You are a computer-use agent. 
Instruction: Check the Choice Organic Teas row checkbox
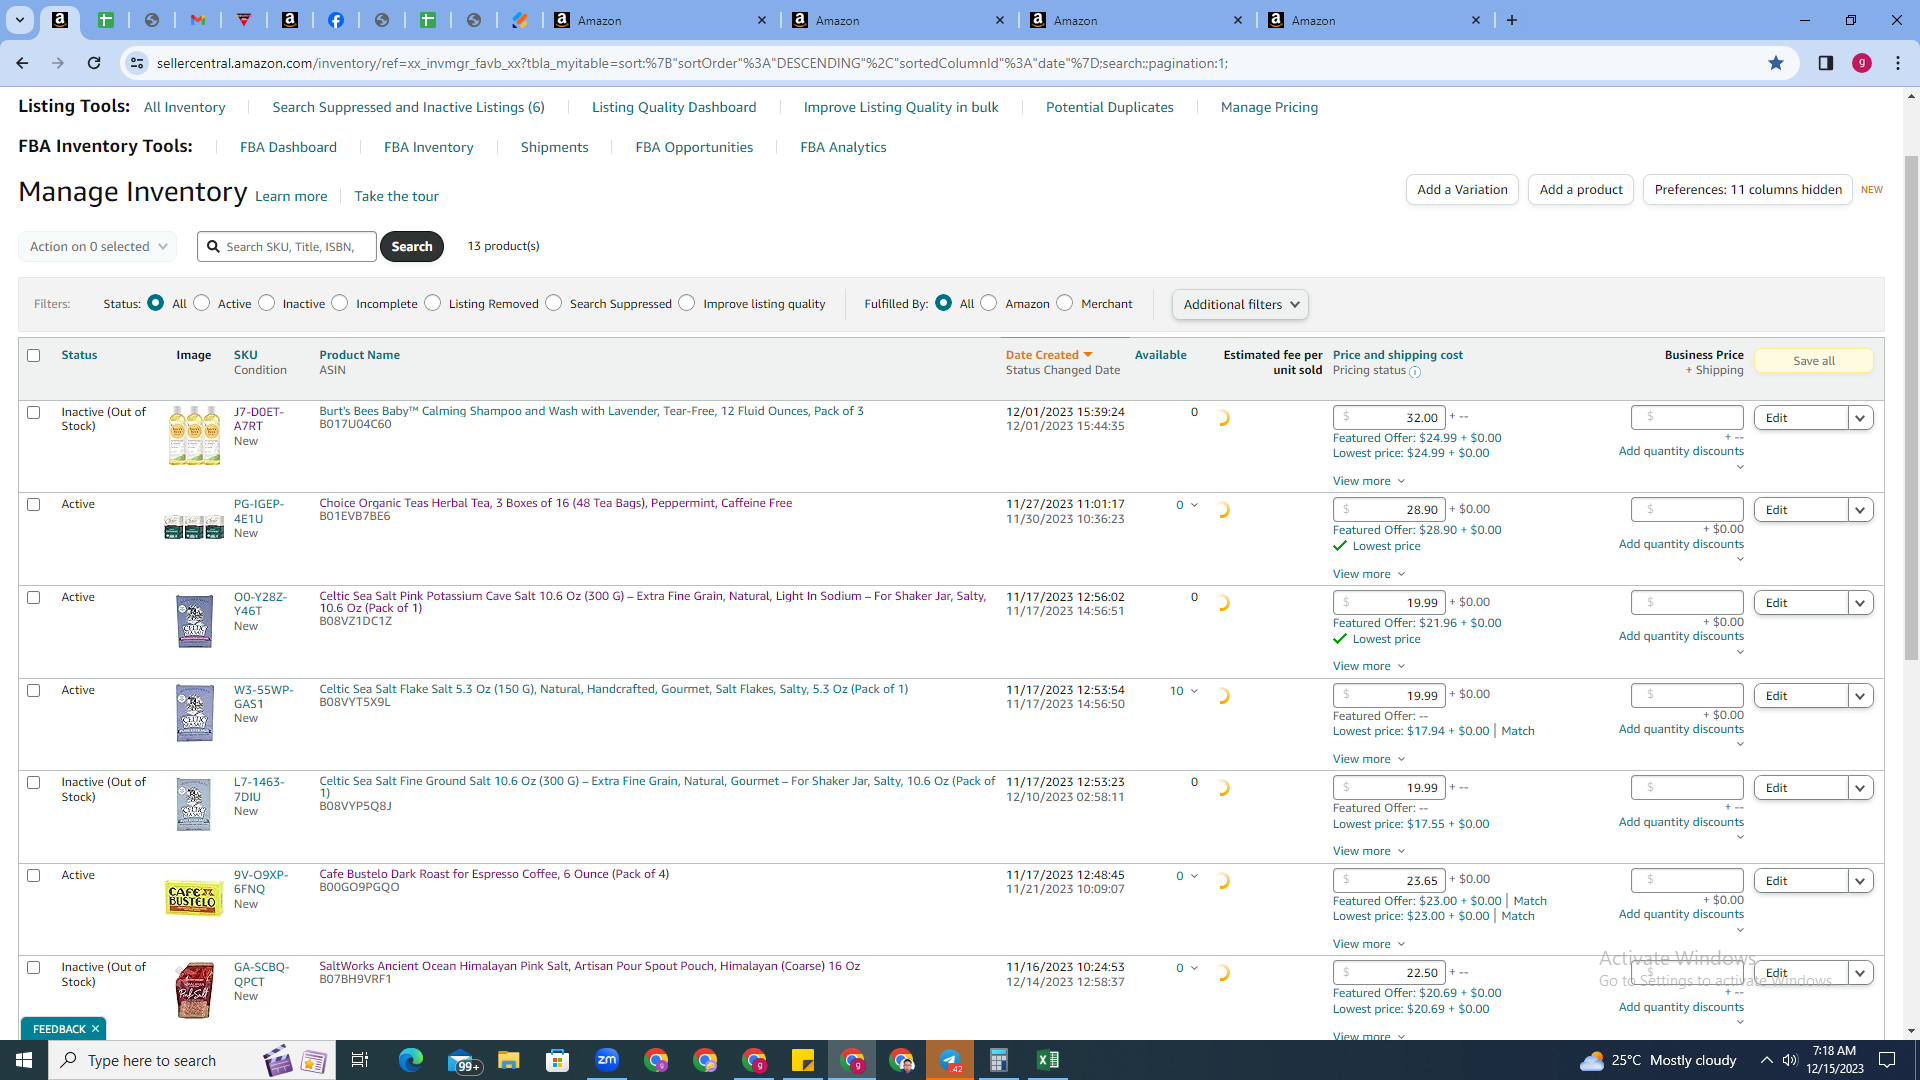click(34, 505)
